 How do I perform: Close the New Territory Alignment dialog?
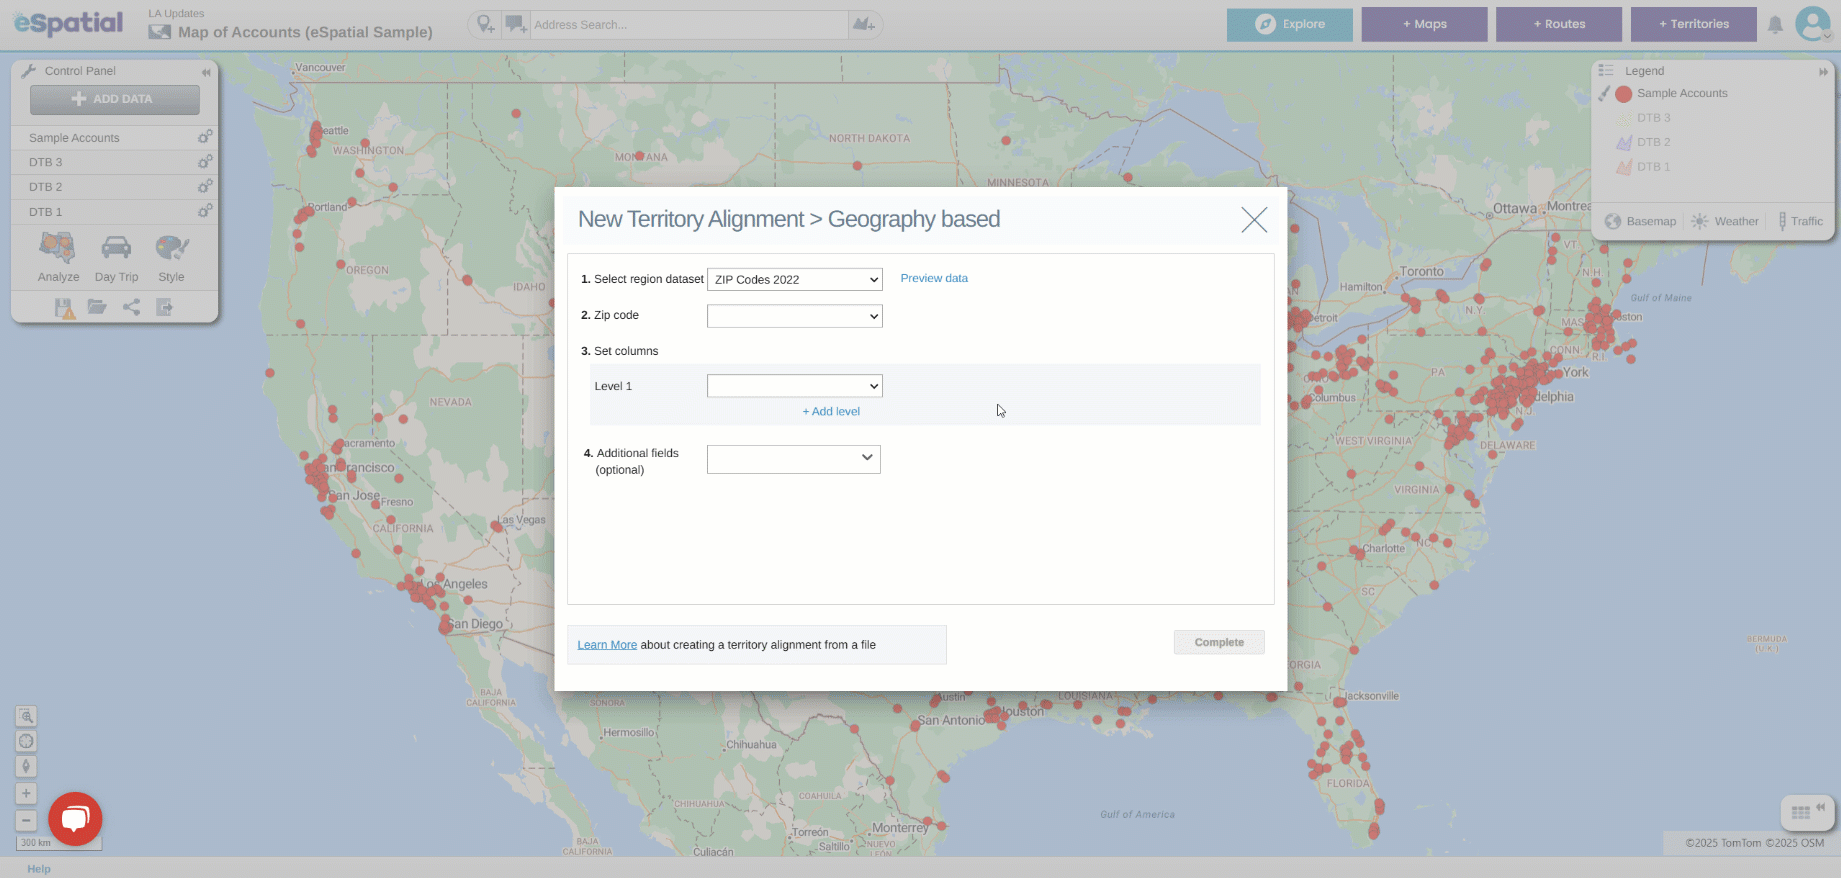1254,220
